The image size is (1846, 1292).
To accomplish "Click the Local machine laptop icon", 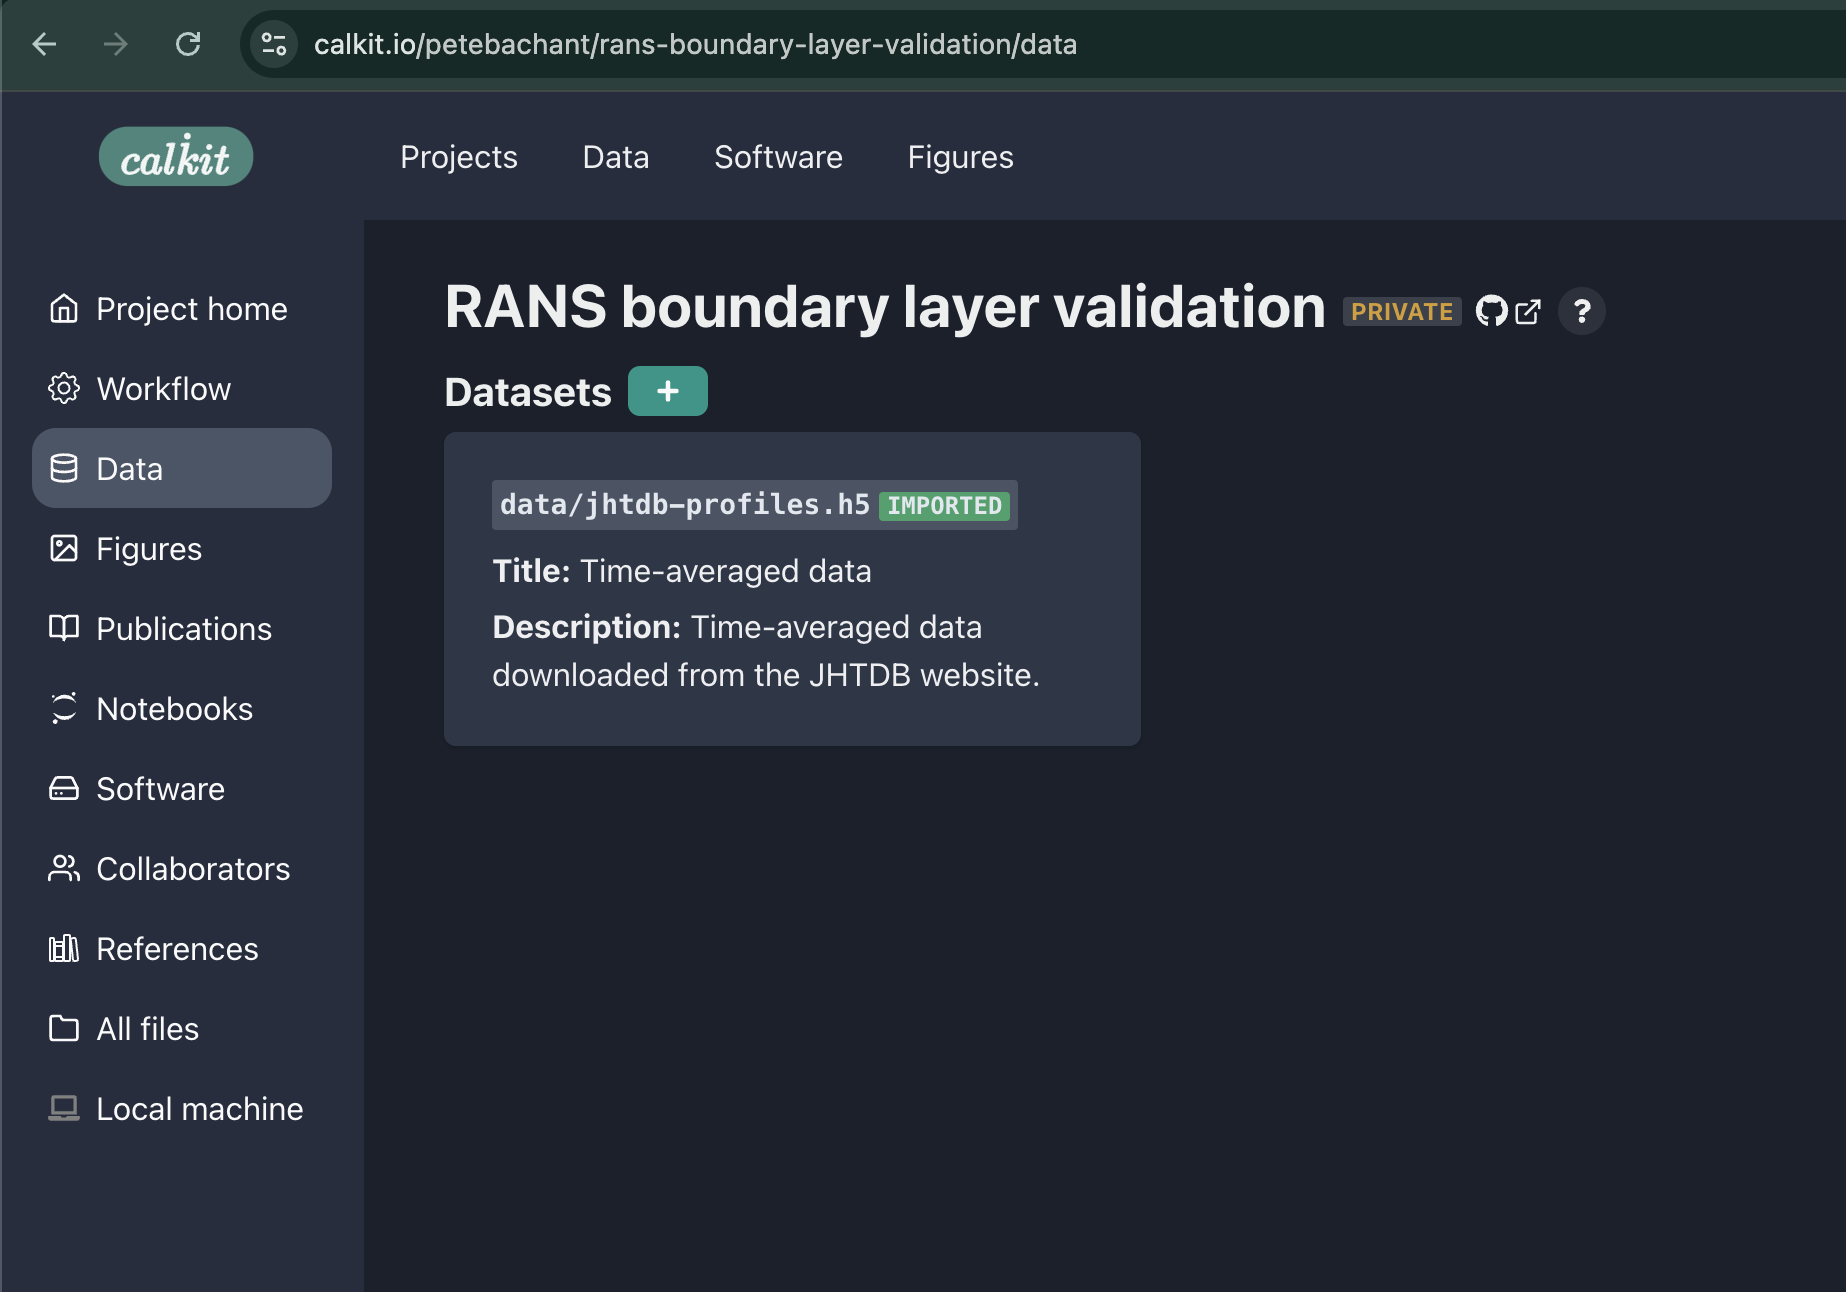I will tap(64, 1108).
